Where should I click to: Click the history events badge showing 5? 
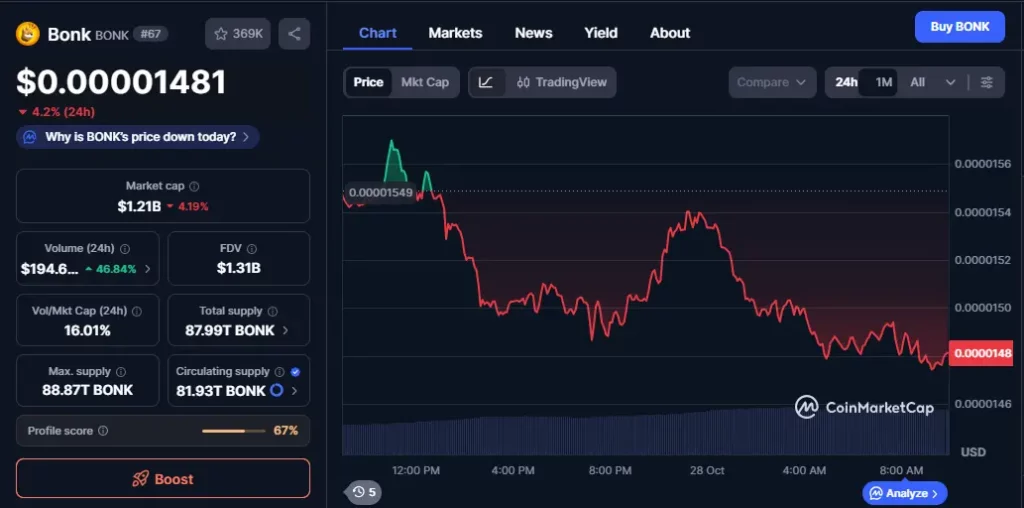coord(363,491)
